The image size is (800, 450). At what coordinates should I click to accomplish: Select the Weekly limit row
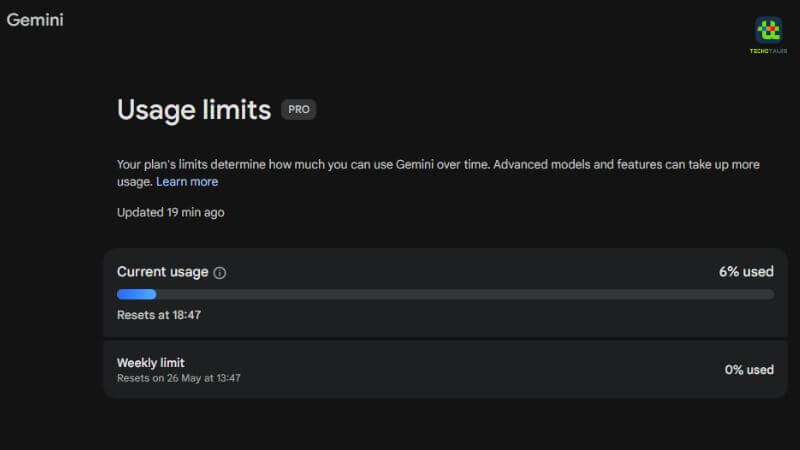pyautogui.click(x=445, y=369)
